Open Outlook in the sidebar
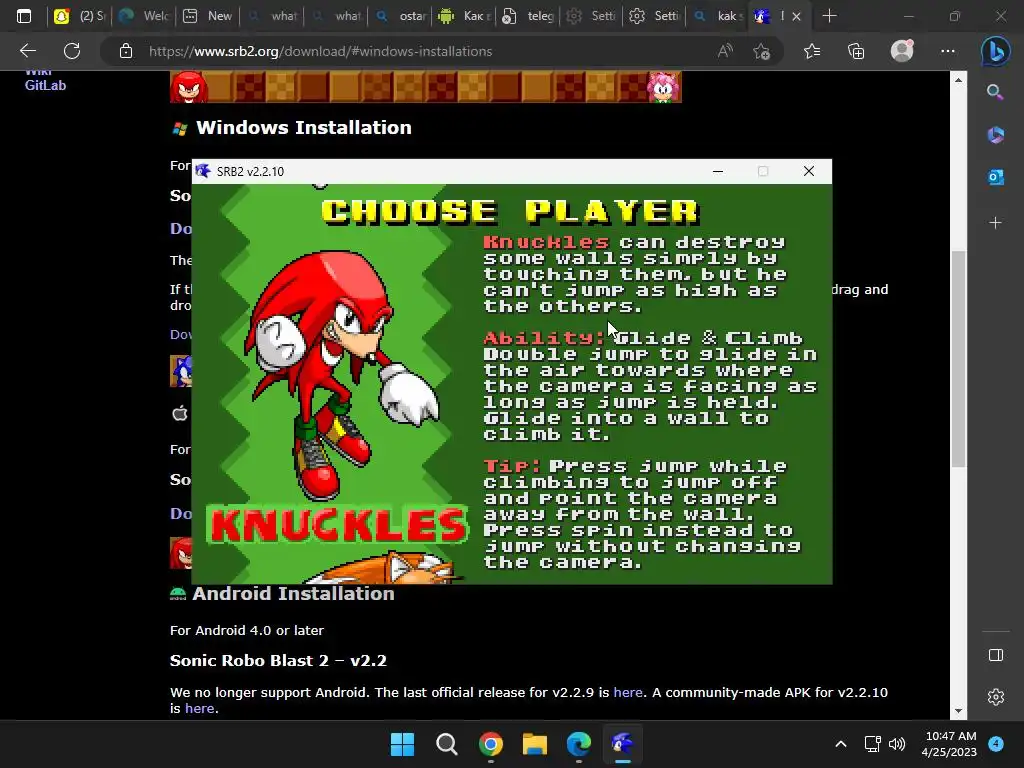This screenshot has width=1024, height=768. 995,177
